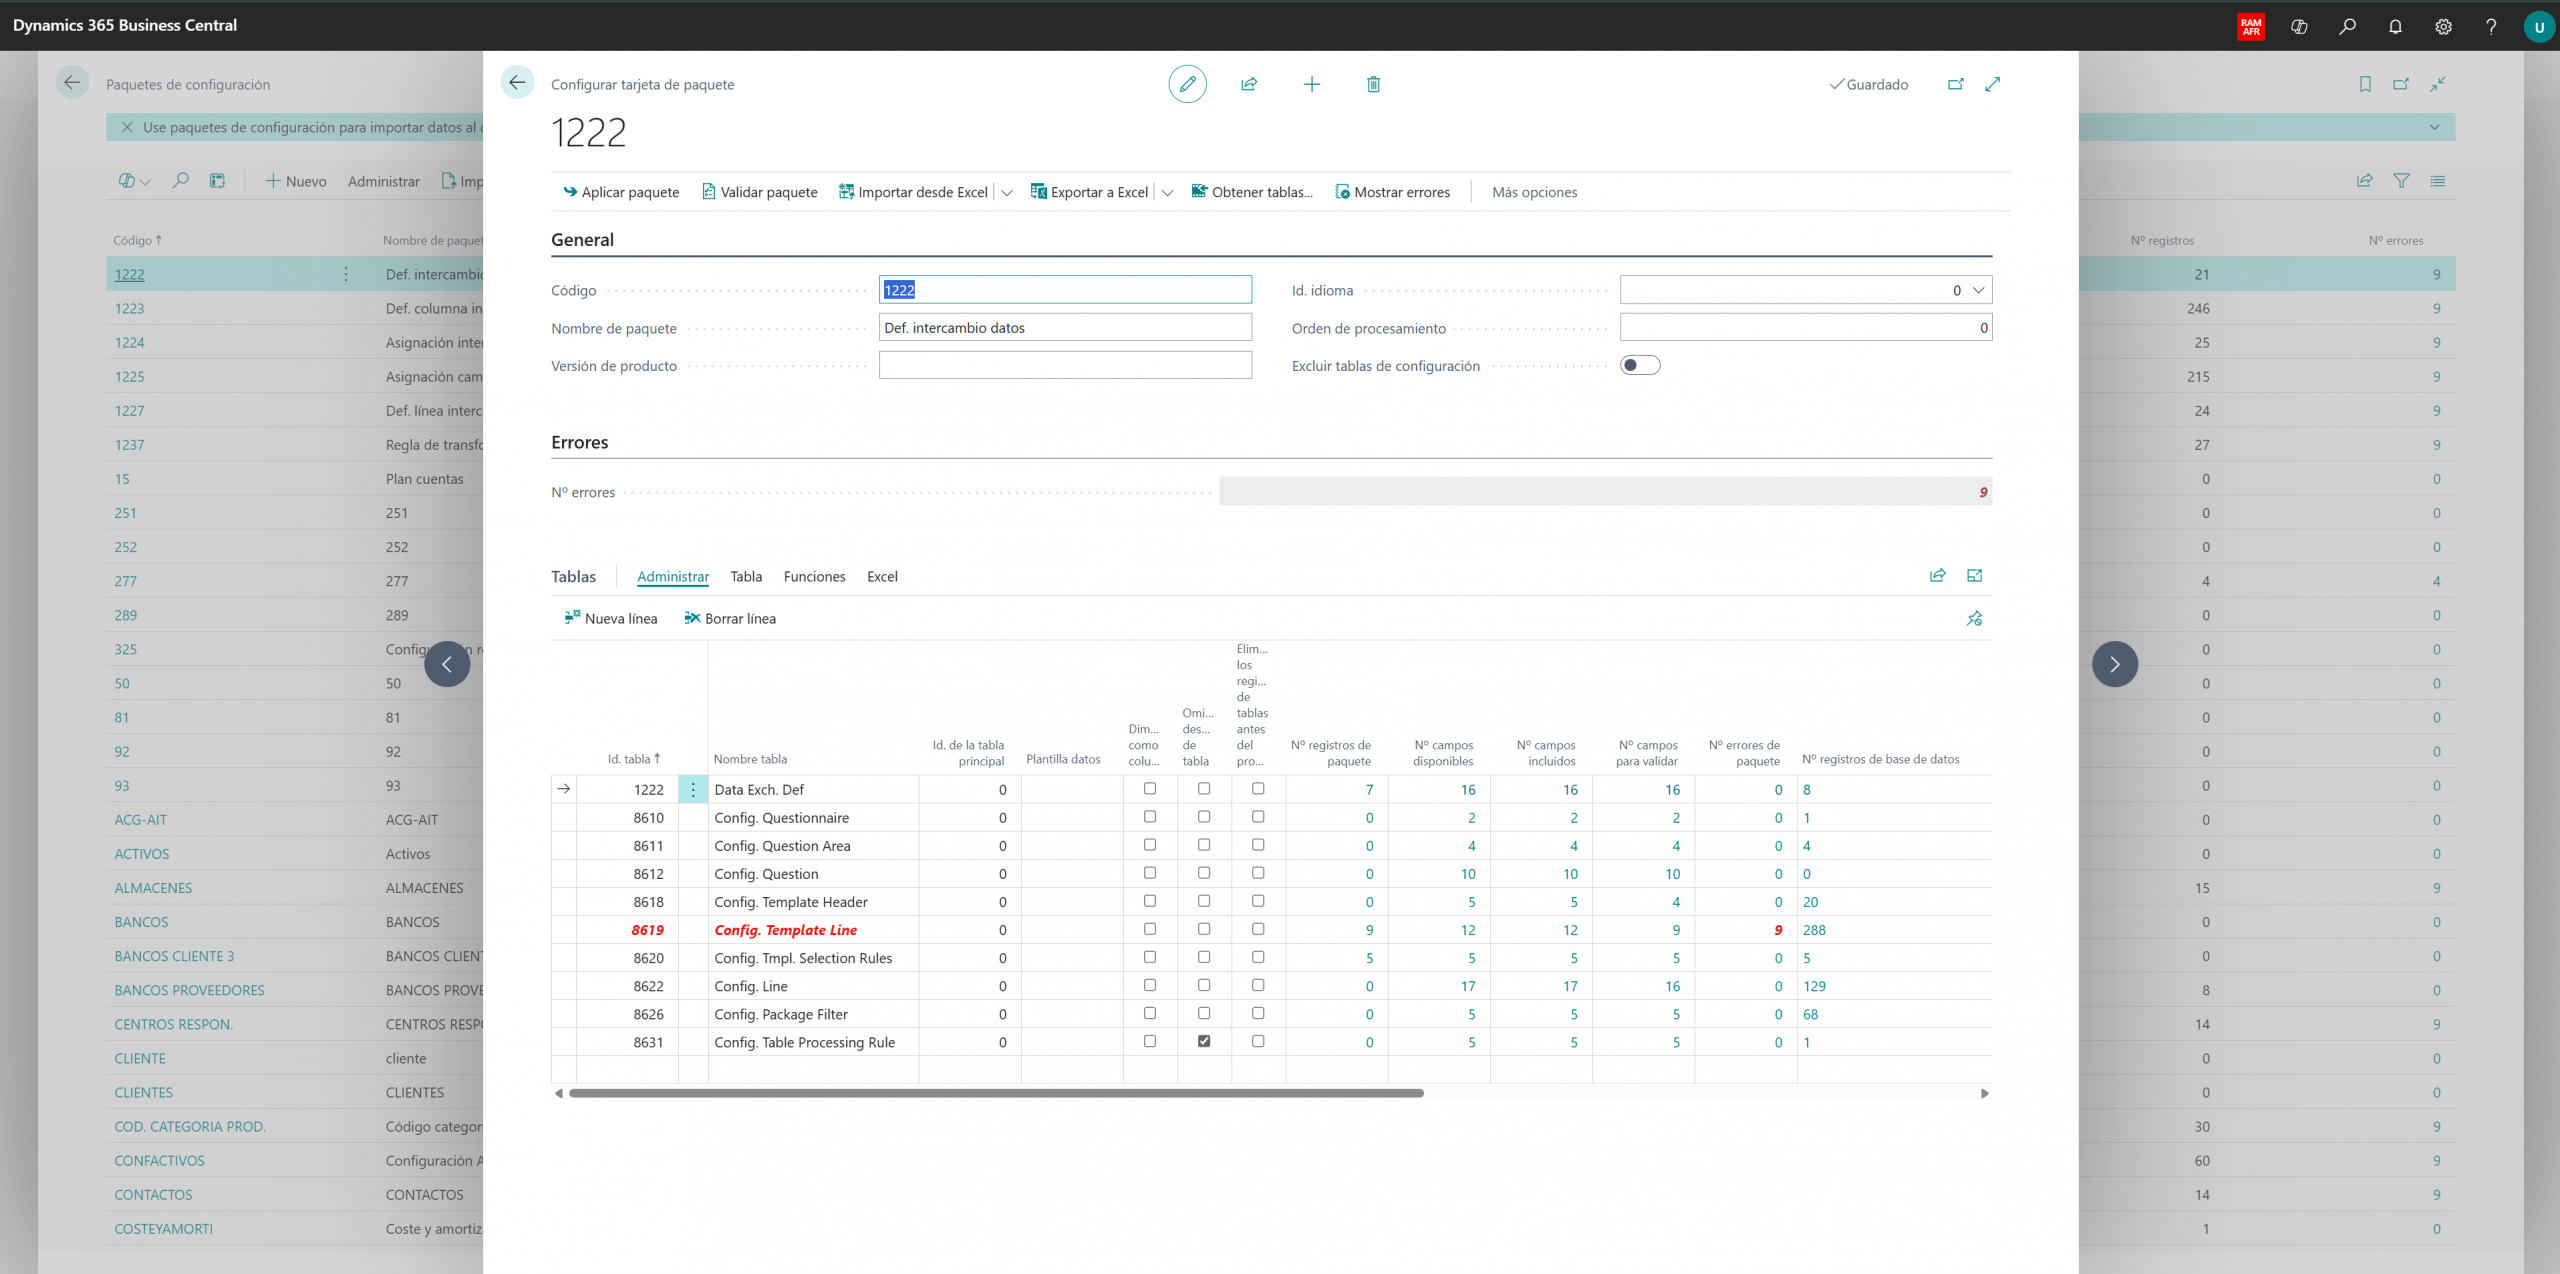
Task: Click the plus icon to create new package
Action: 1311,84
